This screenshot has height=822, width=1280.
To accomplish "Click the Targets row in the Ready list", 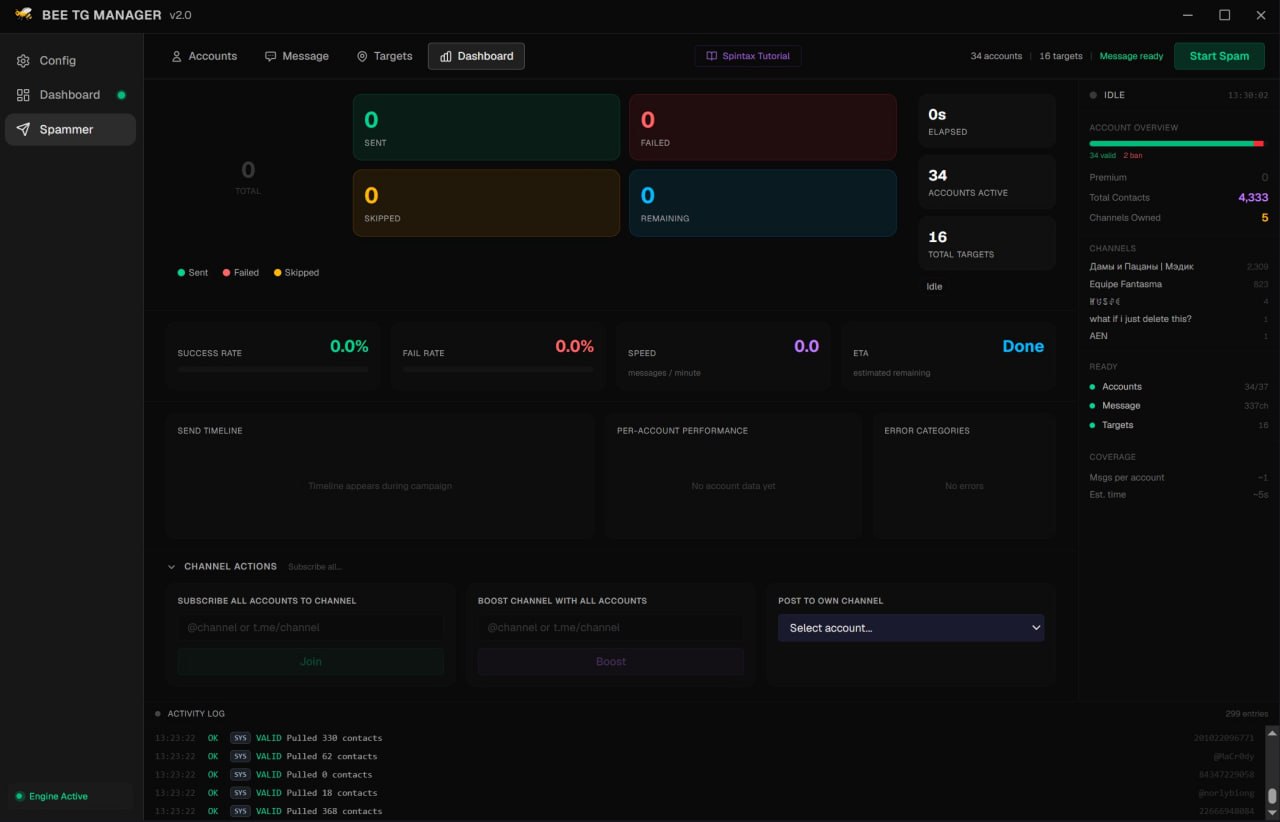I will coord(1179,425).
